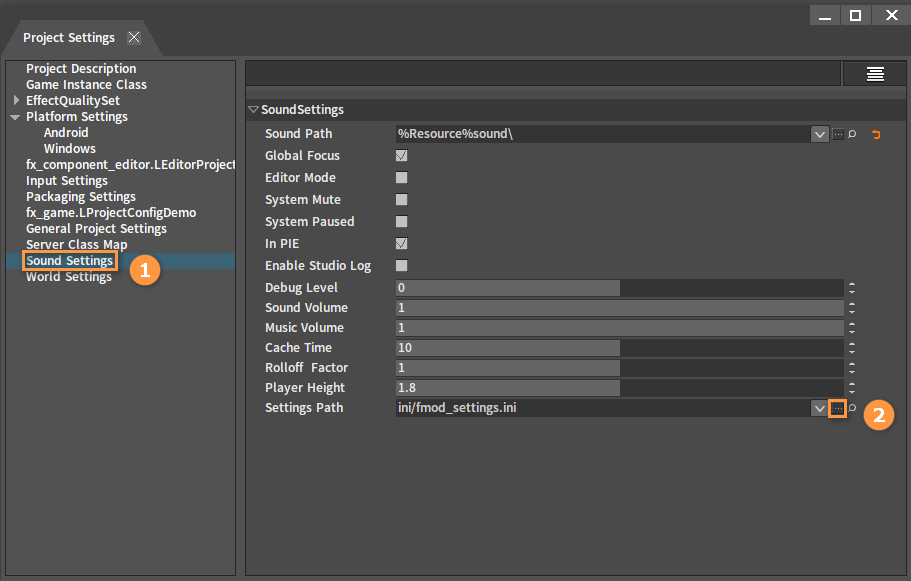The height and width of the screenshot is (581, 911).
Task: Reset Sound Path with the orange arrow
Action: (876, 134)
